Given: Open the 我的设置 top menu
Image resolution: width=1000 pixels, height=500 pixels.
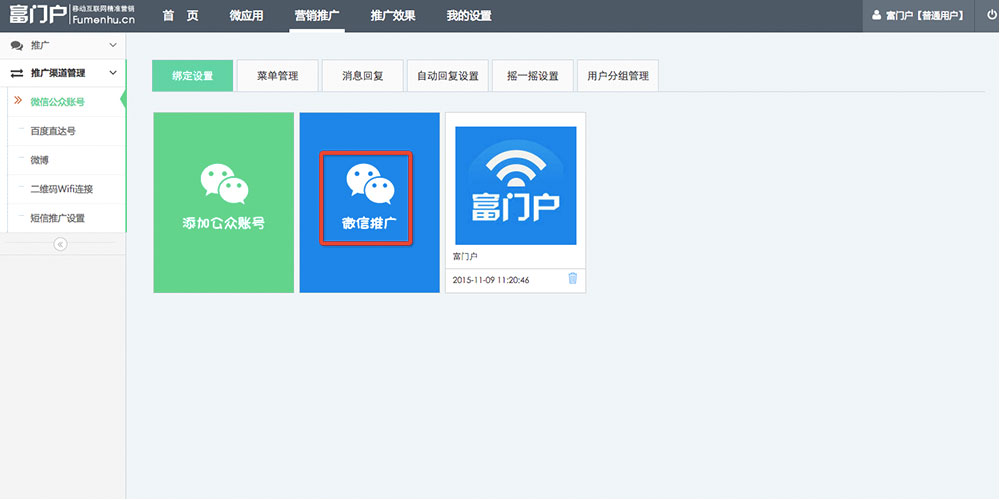Looking at the screenshot, I should (469, 16).
